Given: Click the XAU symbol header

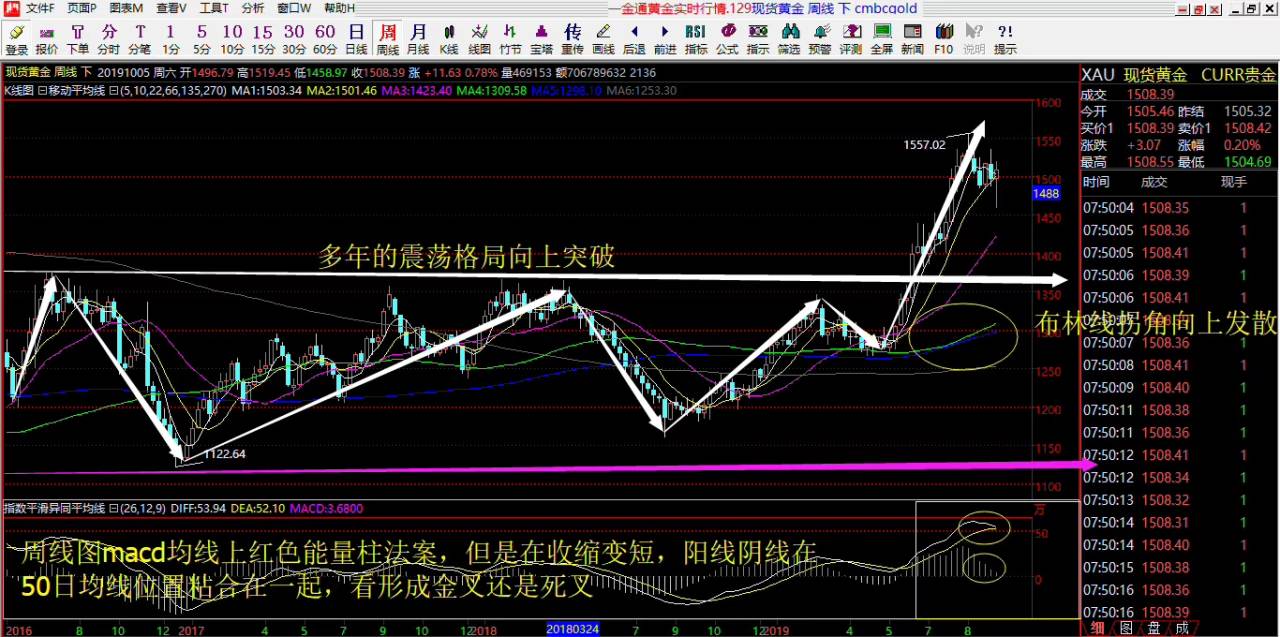Looking at the screenshot, I should tap(1098, 75).
